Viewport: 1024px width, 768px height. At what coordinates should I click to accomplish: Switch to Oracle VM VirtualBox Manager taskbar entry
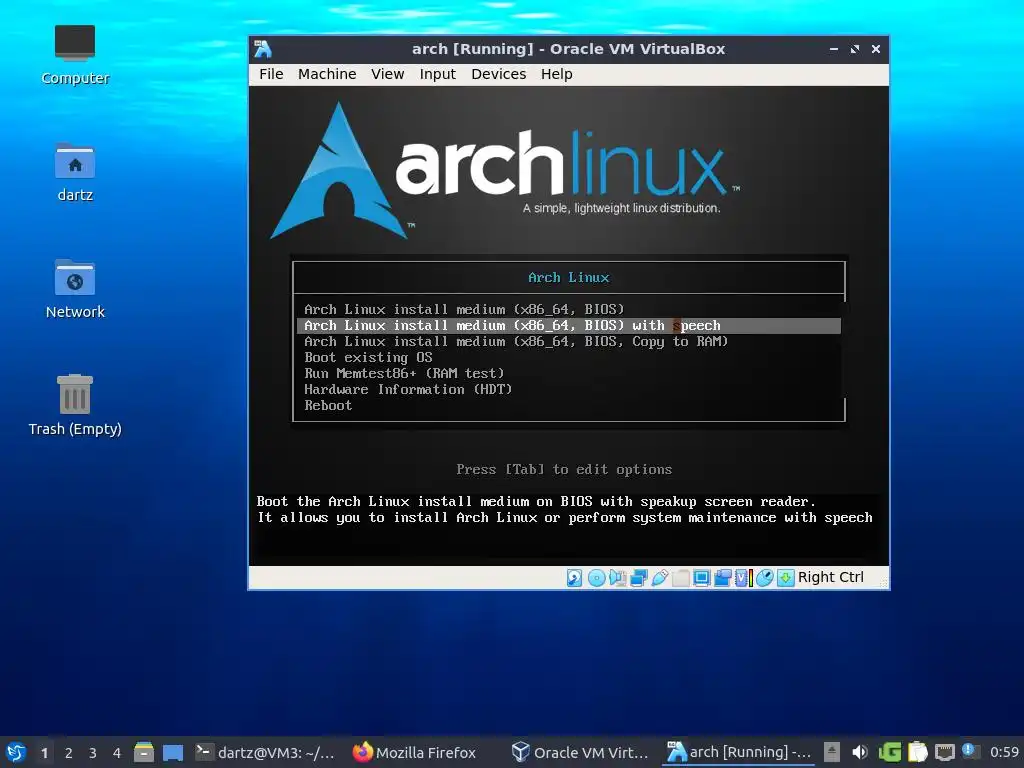pos(580,752)
